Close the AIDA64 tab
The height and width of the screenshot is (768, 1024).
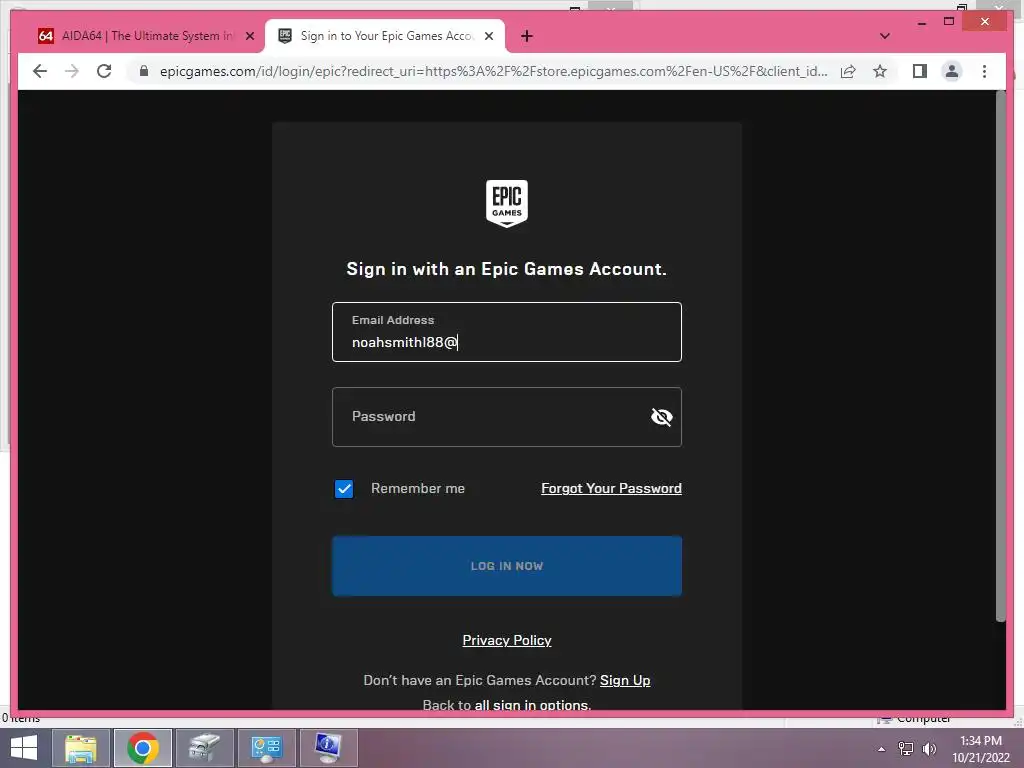click(249, 36)
